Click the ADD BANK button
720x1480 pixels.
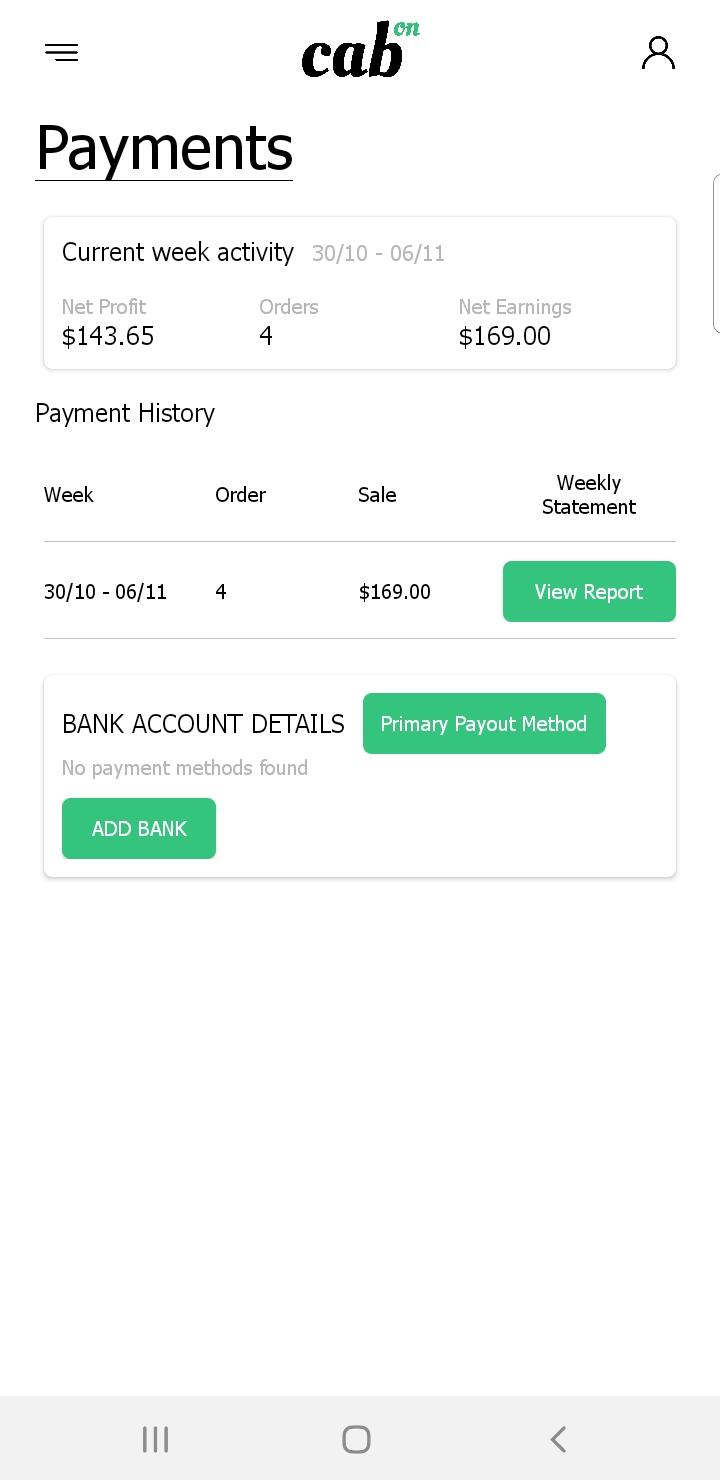(139, 828)
